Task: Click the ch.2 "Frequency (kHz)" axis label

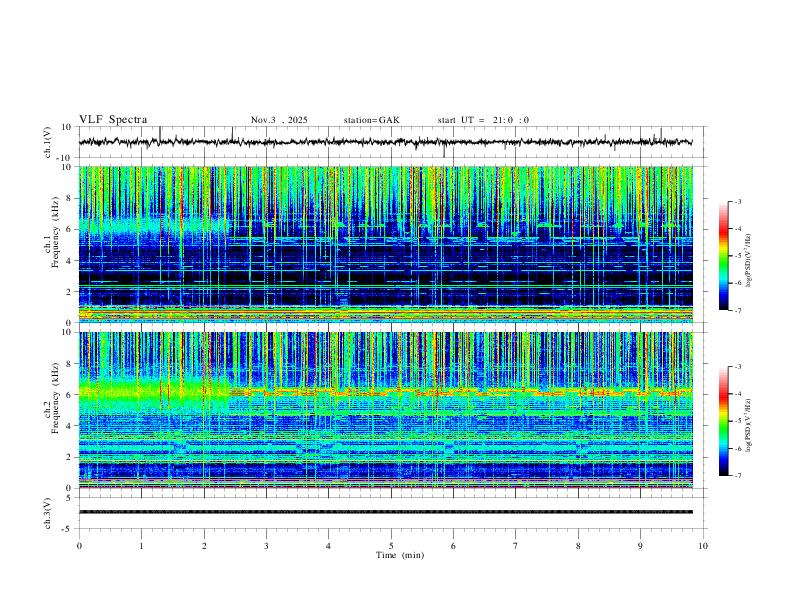Action: (x=56, y=398)
